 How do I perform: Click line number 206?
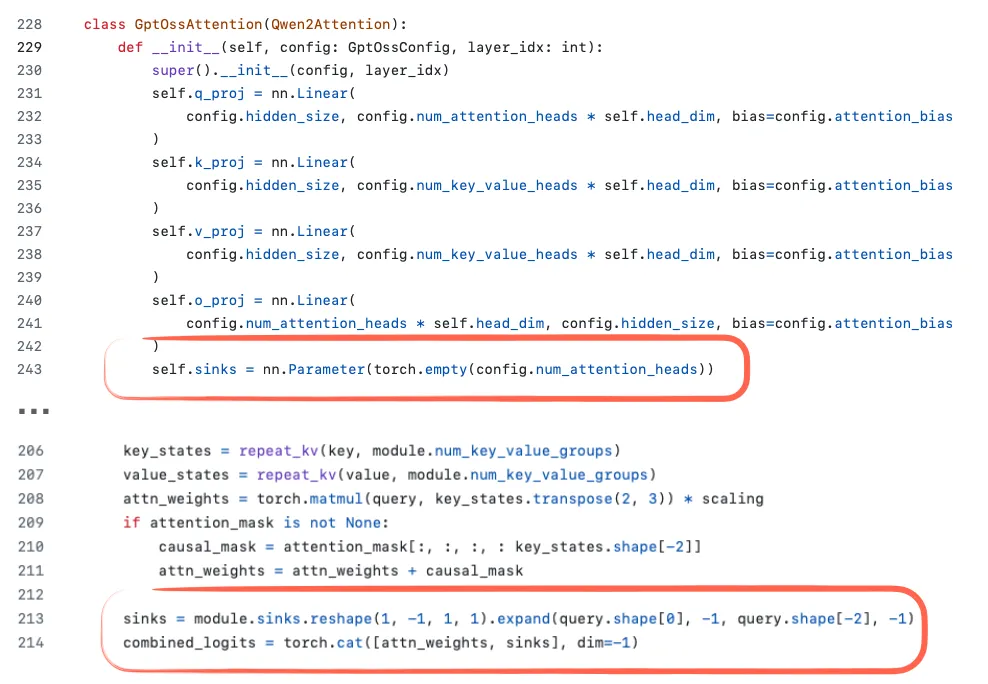[x=31, y=451]
